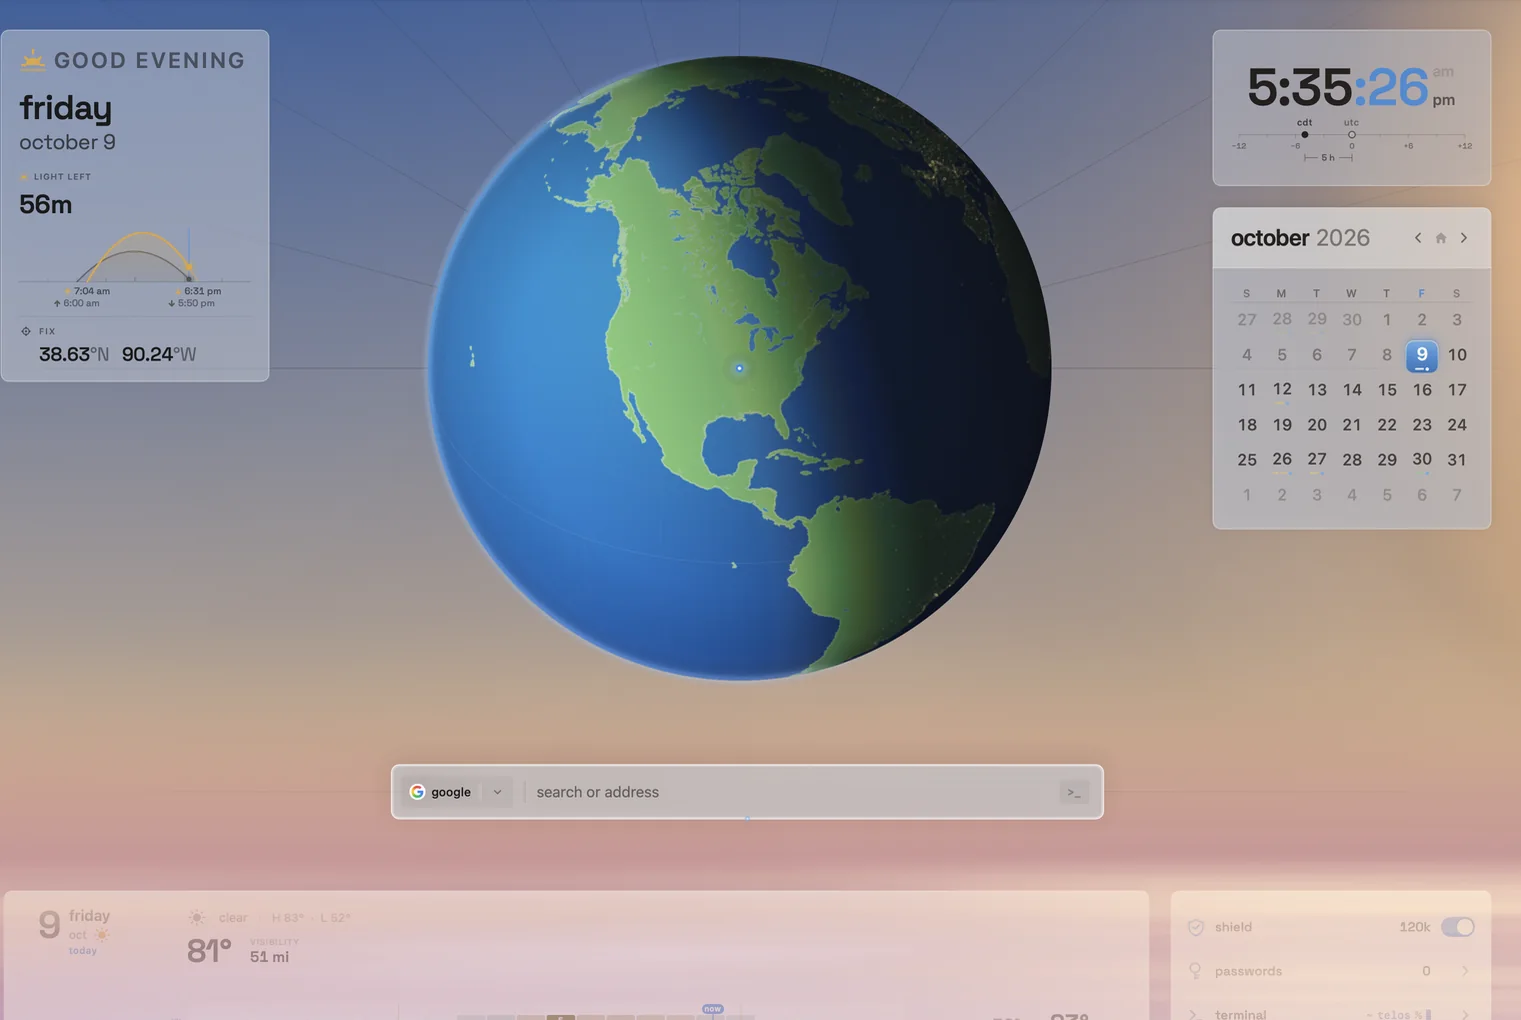This screenshot has height=1020, width=1521.
Task: Select the cdt marker on timezone slider
Action: coord(1304,134)
